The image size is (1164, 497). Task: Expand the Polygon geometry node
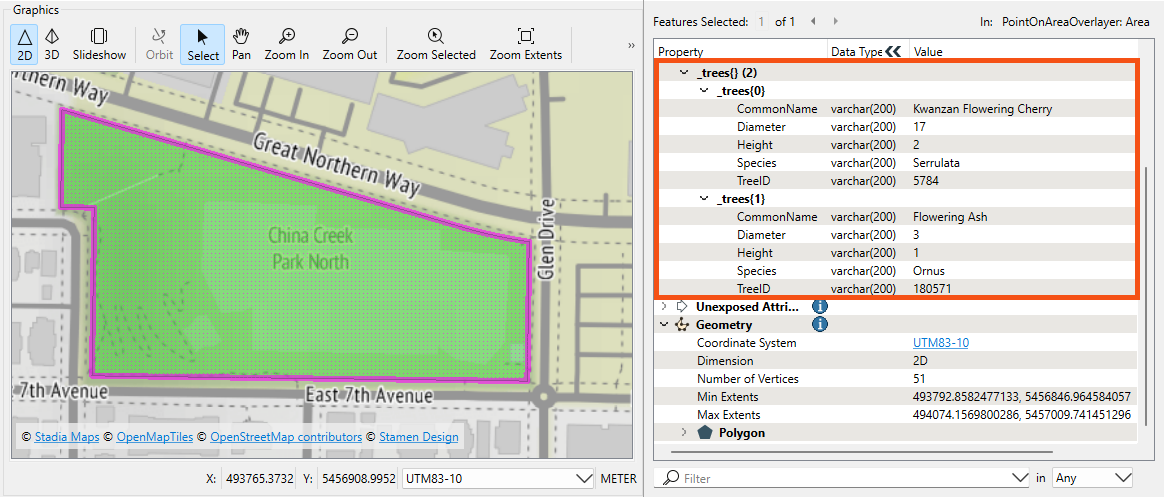[684, 433]
